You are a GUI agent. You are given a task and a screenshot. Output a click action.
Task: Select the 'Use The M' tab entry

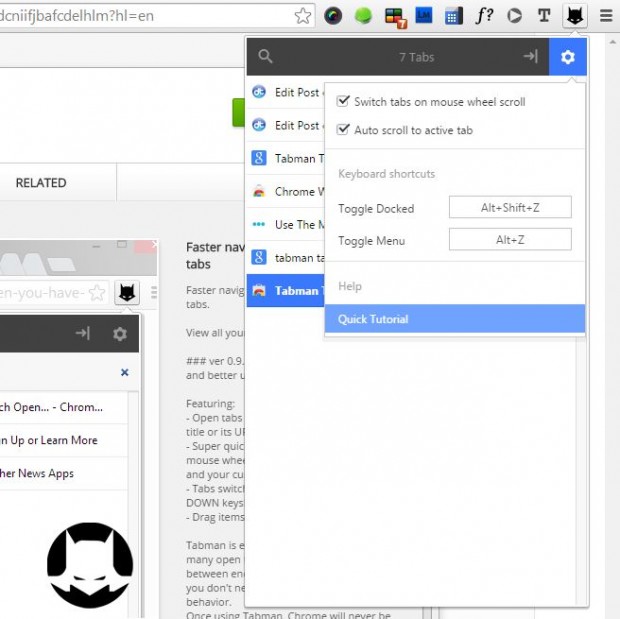pos(285,225)
